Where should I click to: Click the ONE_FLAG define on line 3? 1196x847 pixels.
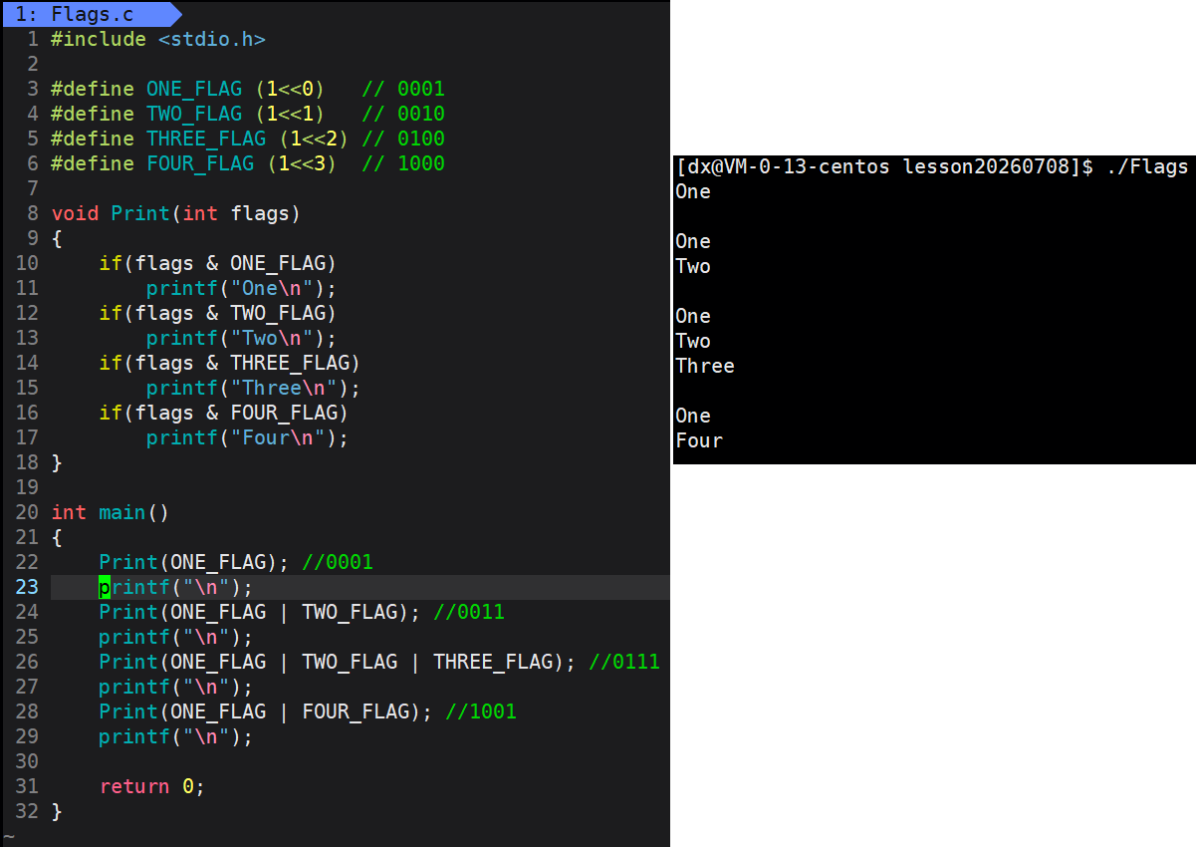coord(188,89)
